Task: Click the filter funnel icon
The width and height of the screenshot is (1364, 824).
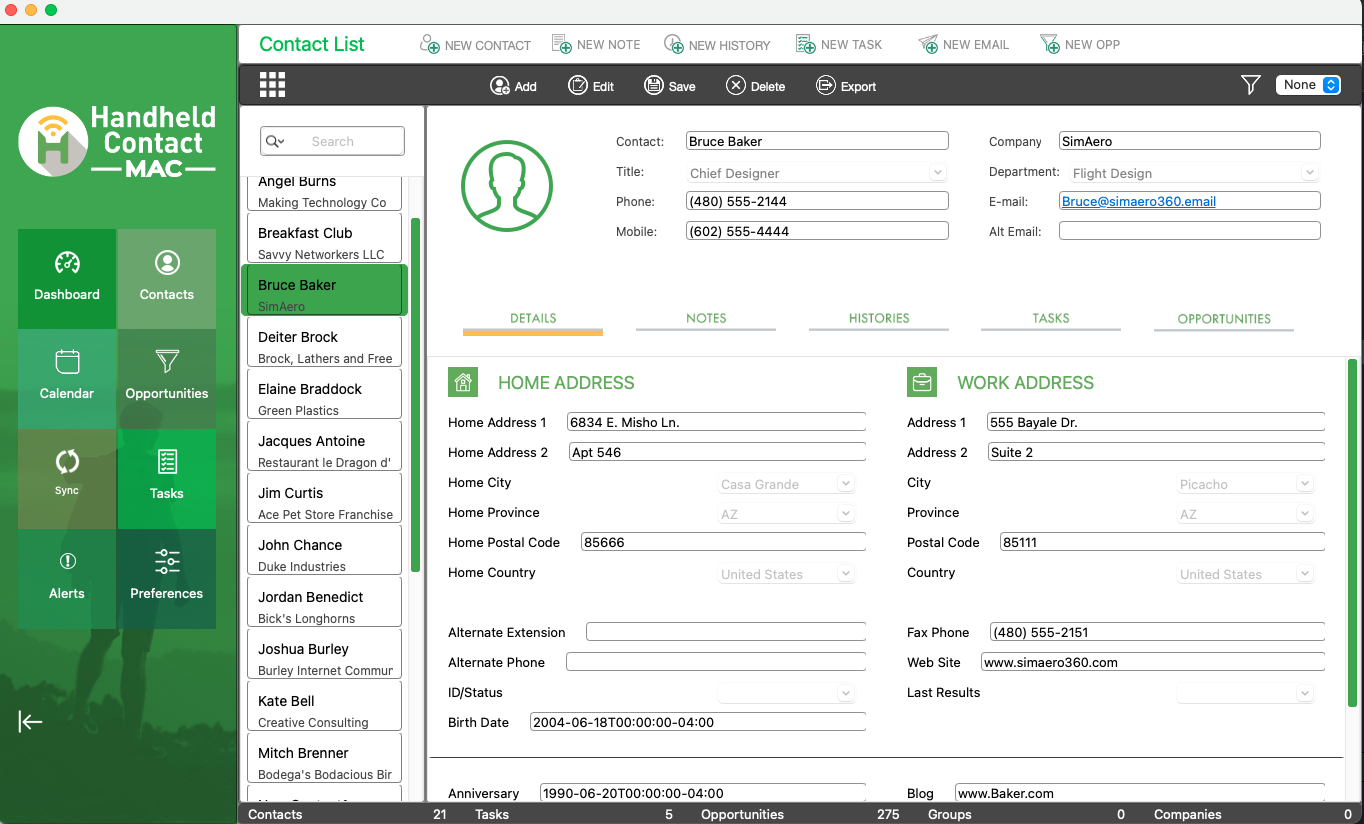Action: tap(1250, 85)
